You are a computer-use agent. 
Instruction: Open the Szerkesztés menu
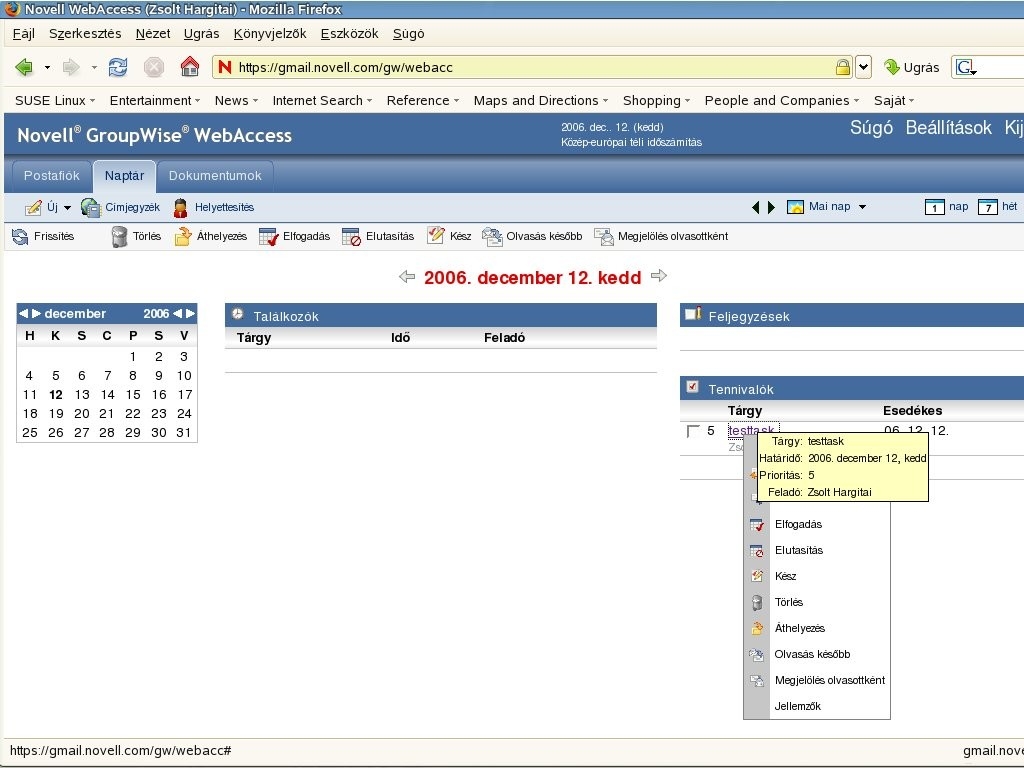[85, 34]
